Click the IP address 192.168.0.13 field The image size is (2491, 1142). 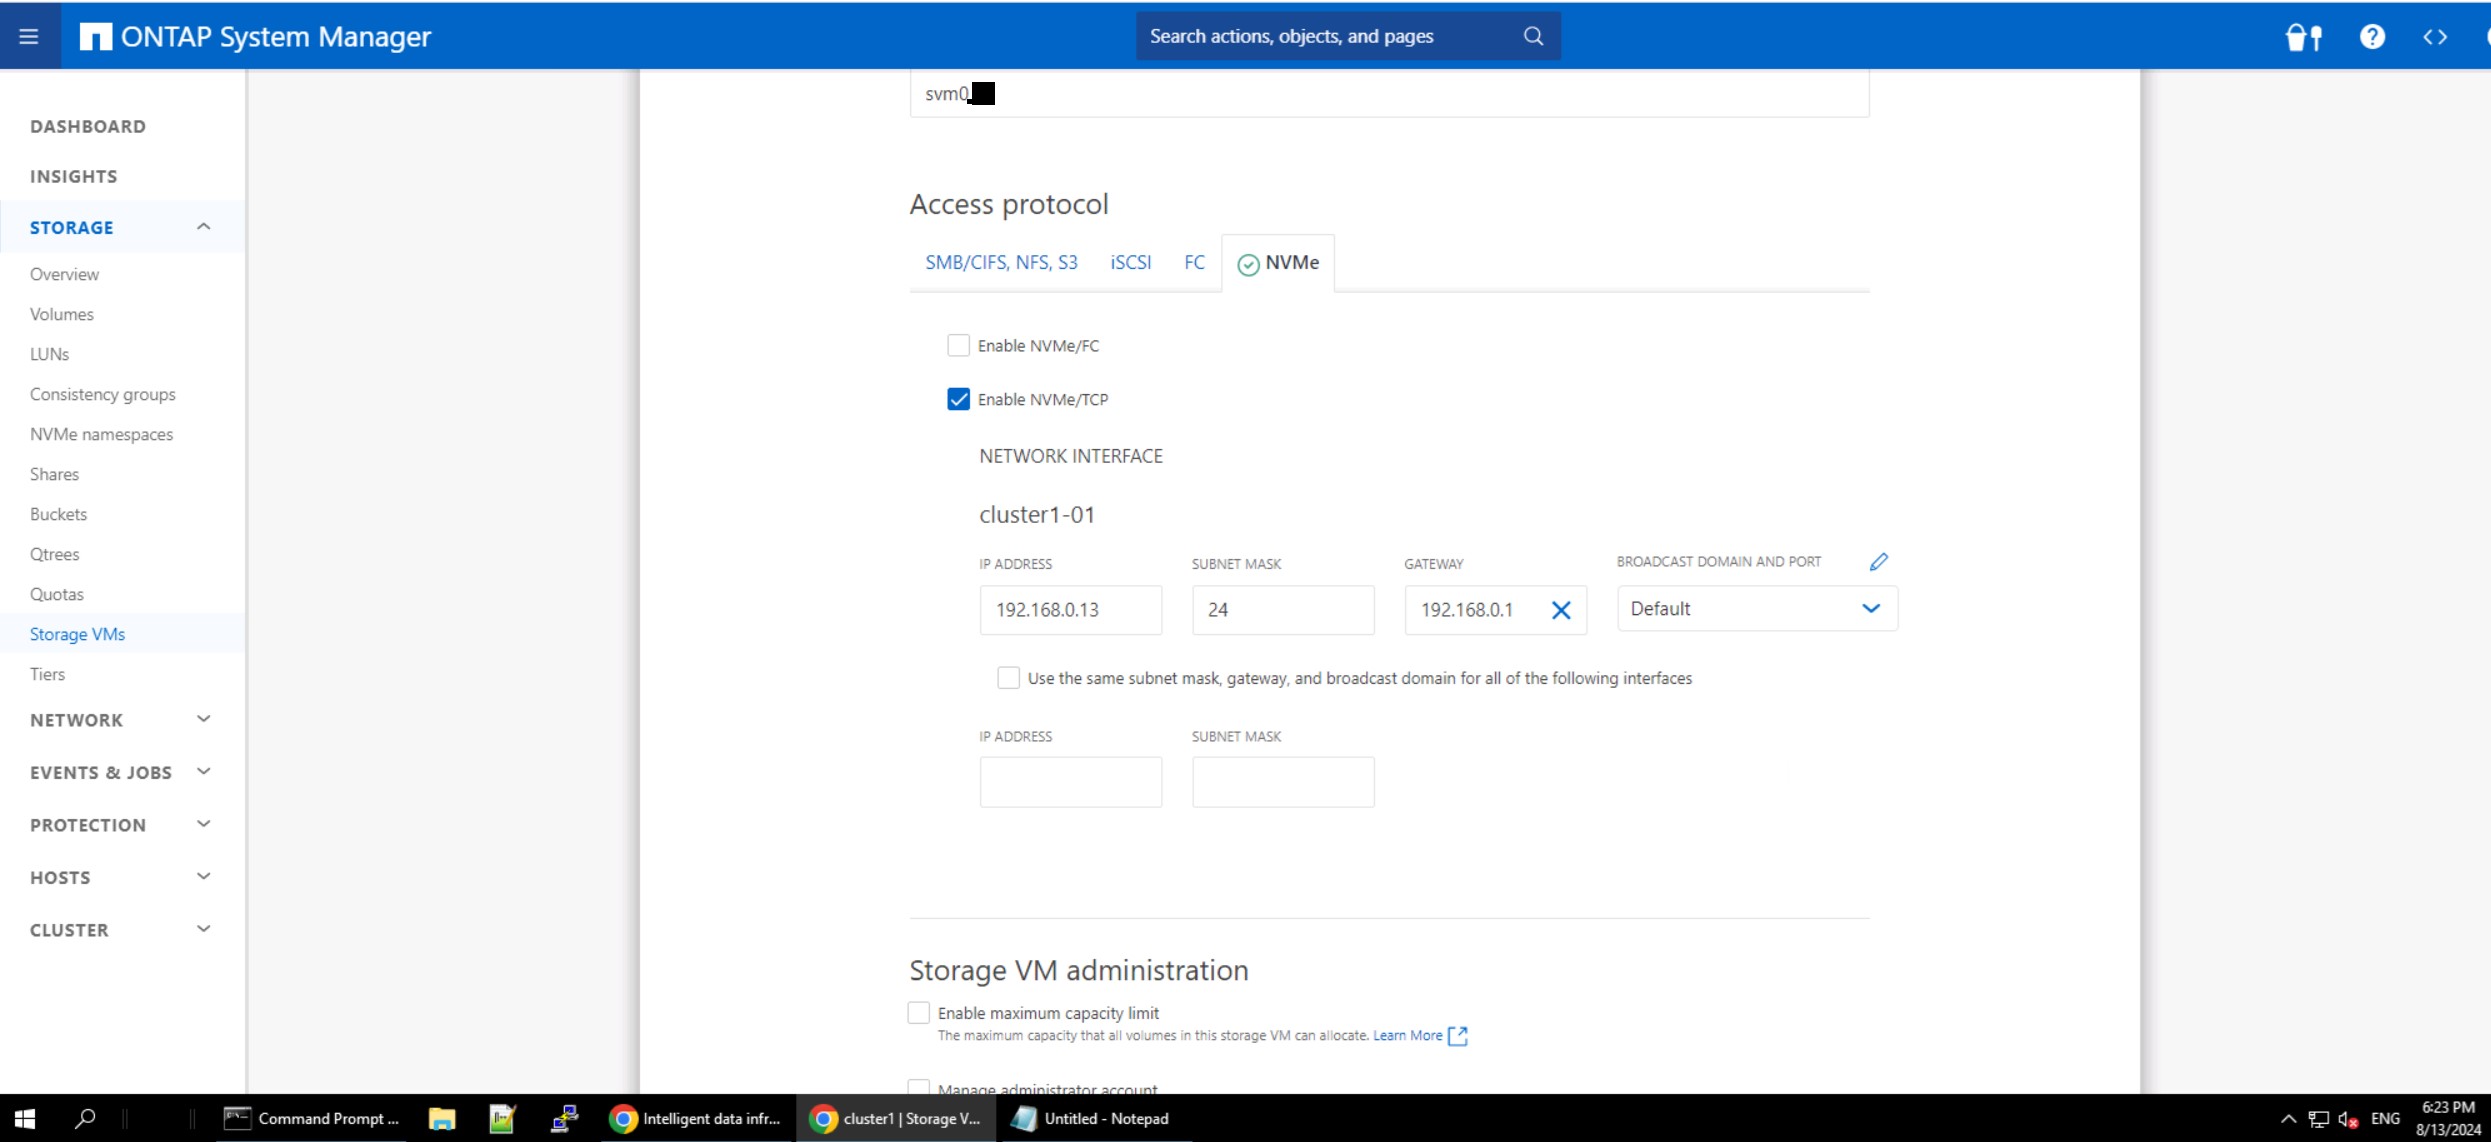[1070, 610]
